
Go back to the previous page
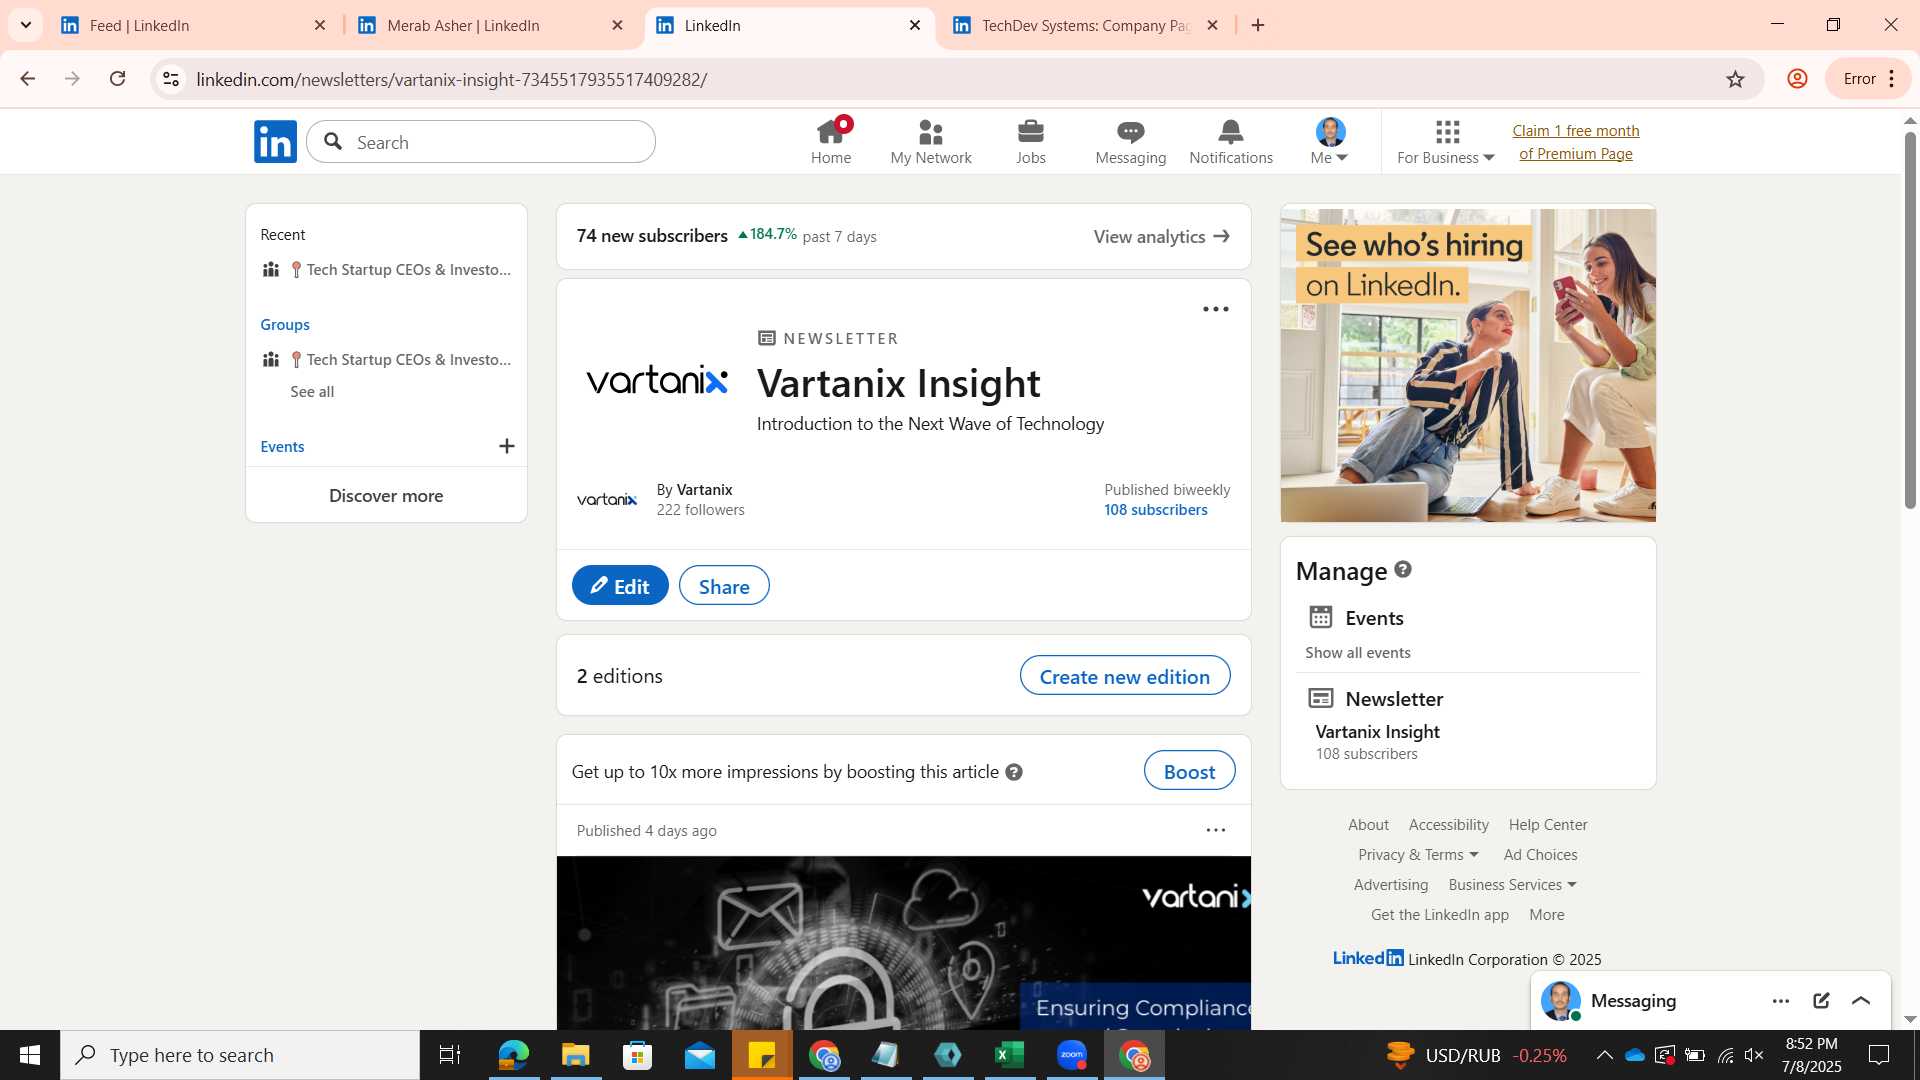pos(28,79)
